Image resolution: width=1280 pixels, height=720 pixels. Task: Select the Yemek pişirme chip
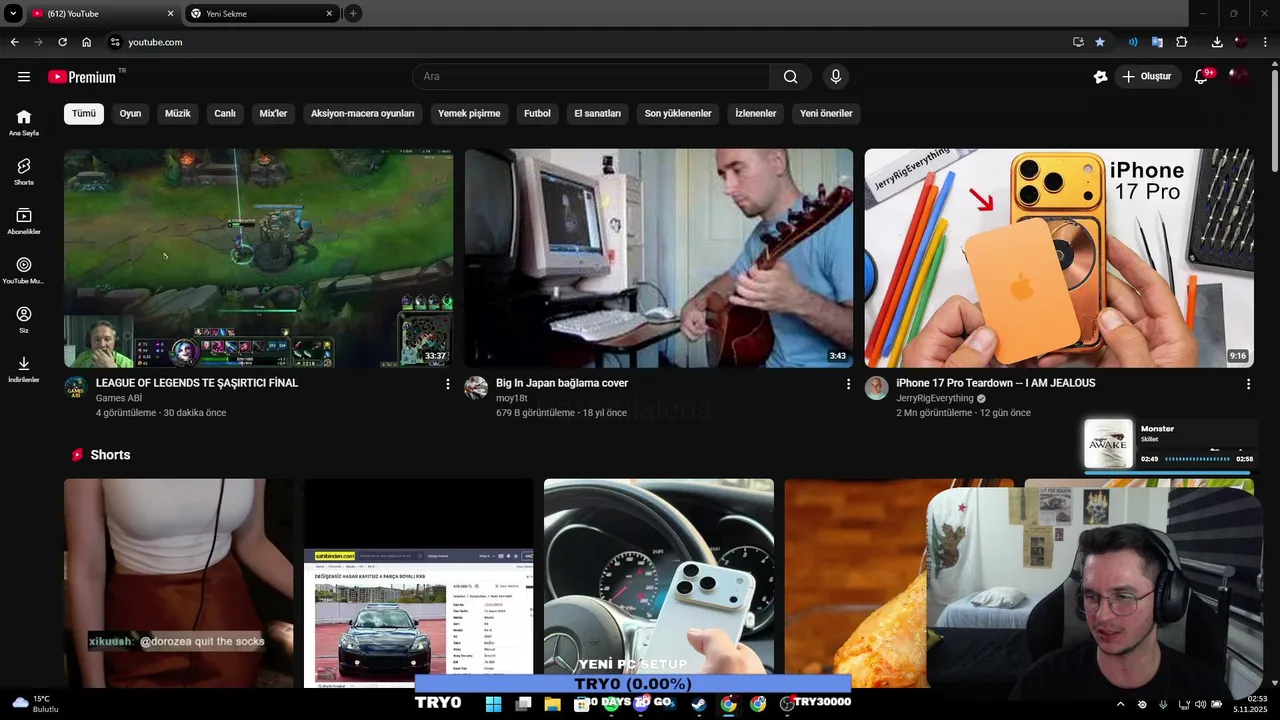469,113
